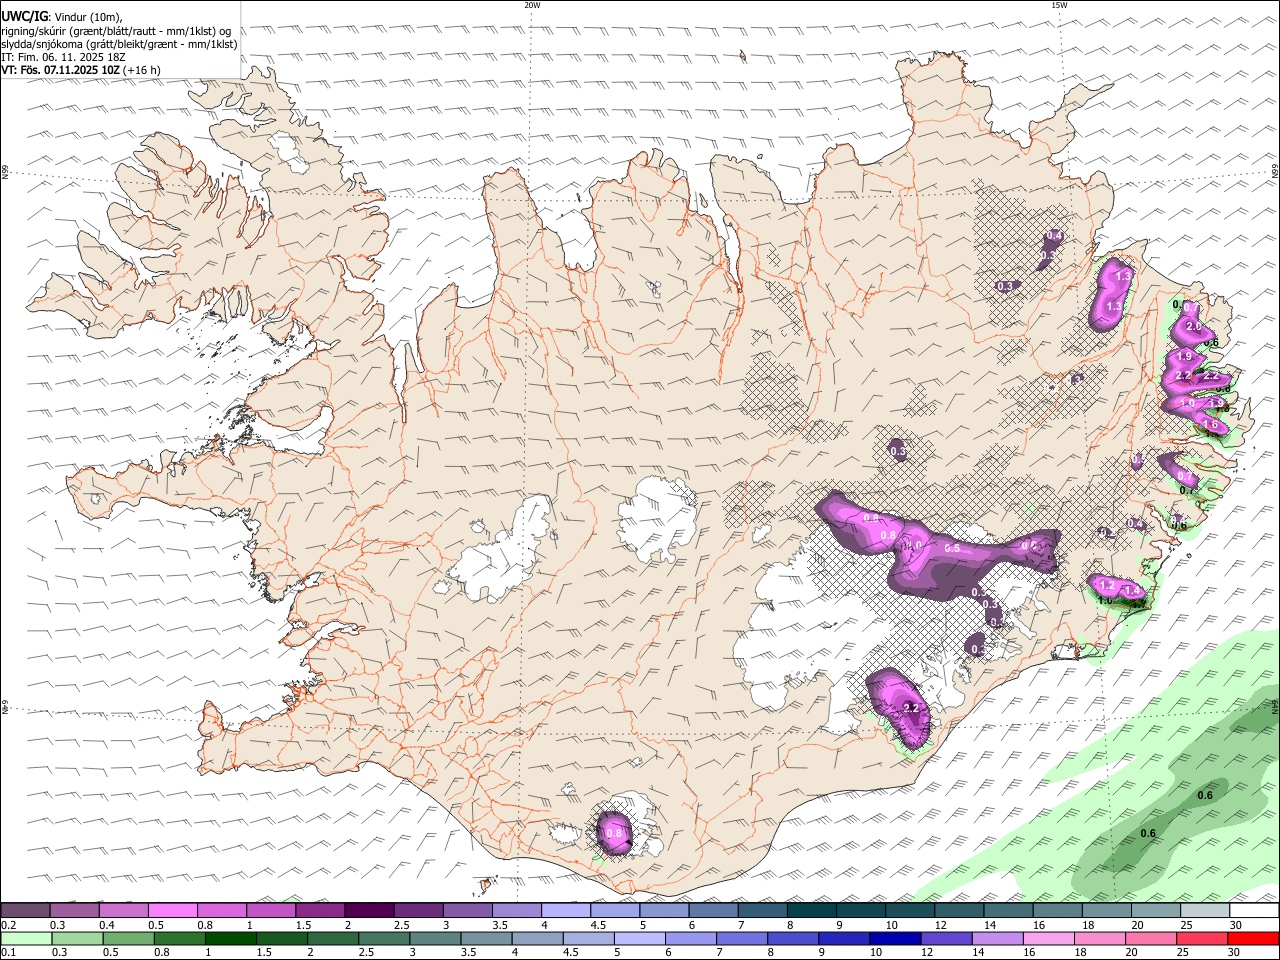Click the pink 18 swatch, lower legend row
The image size is (1280, 960).
1100,938
